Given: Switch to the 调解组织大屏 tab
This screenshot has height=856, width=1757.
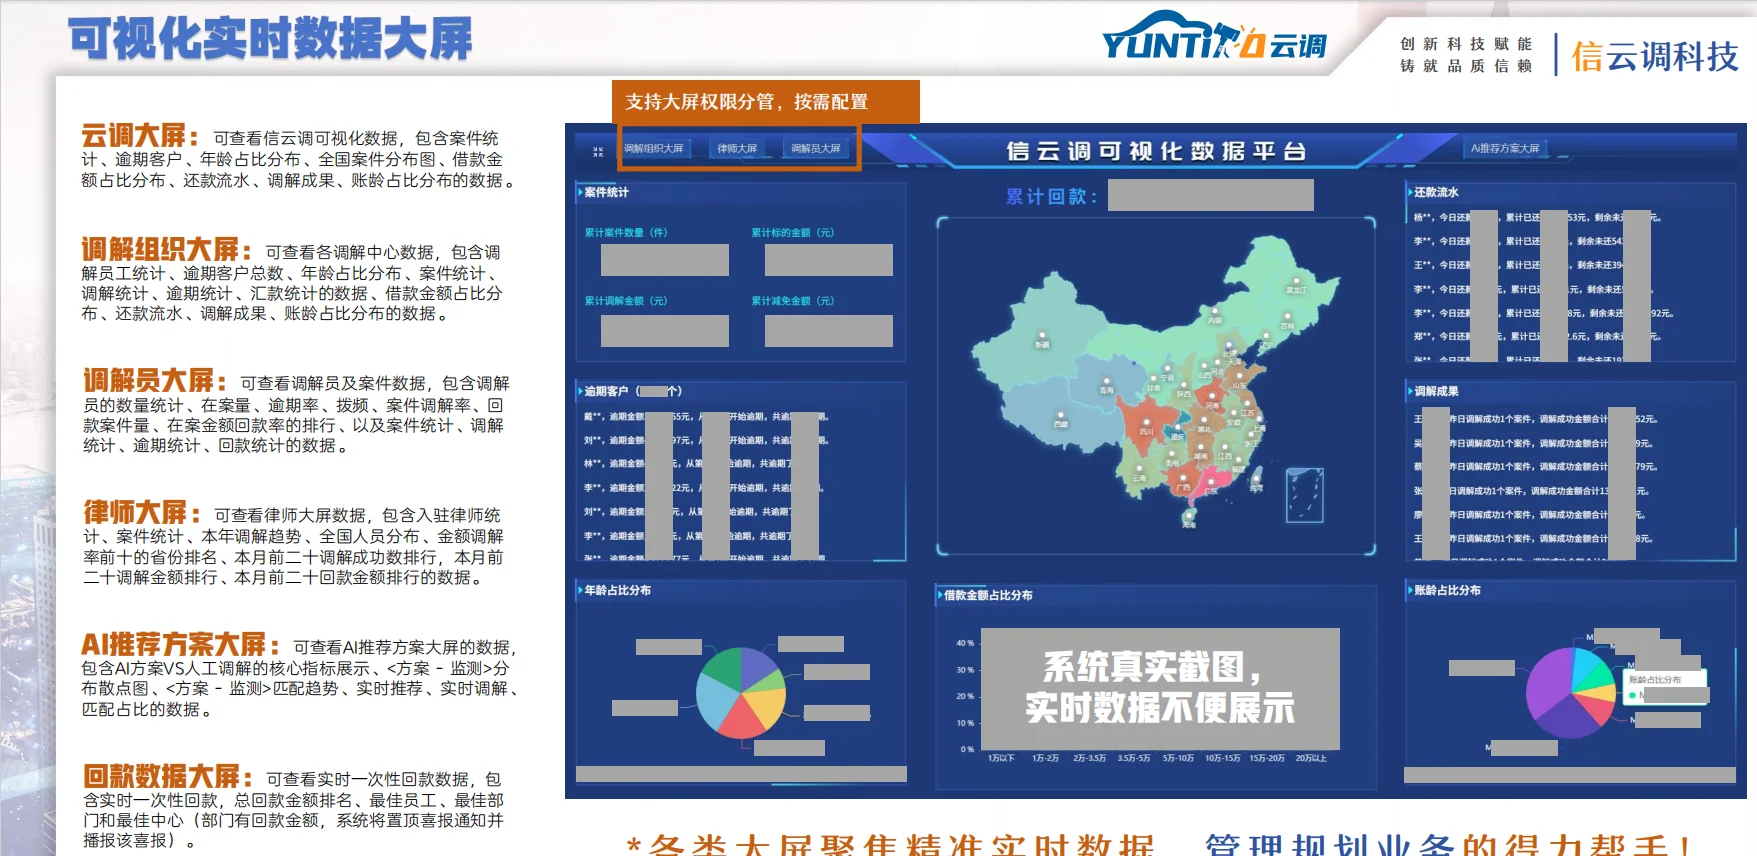Looking at the screenshot, I should [x=654, y=149].
